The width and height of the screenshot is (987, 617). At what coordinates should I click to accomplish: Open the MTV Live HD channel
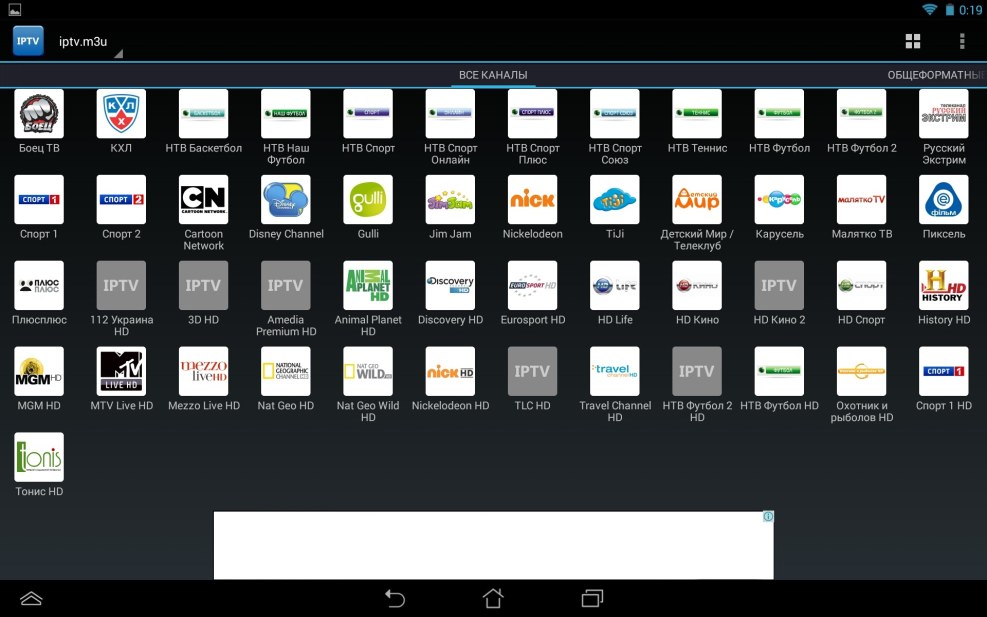[121, 372]
